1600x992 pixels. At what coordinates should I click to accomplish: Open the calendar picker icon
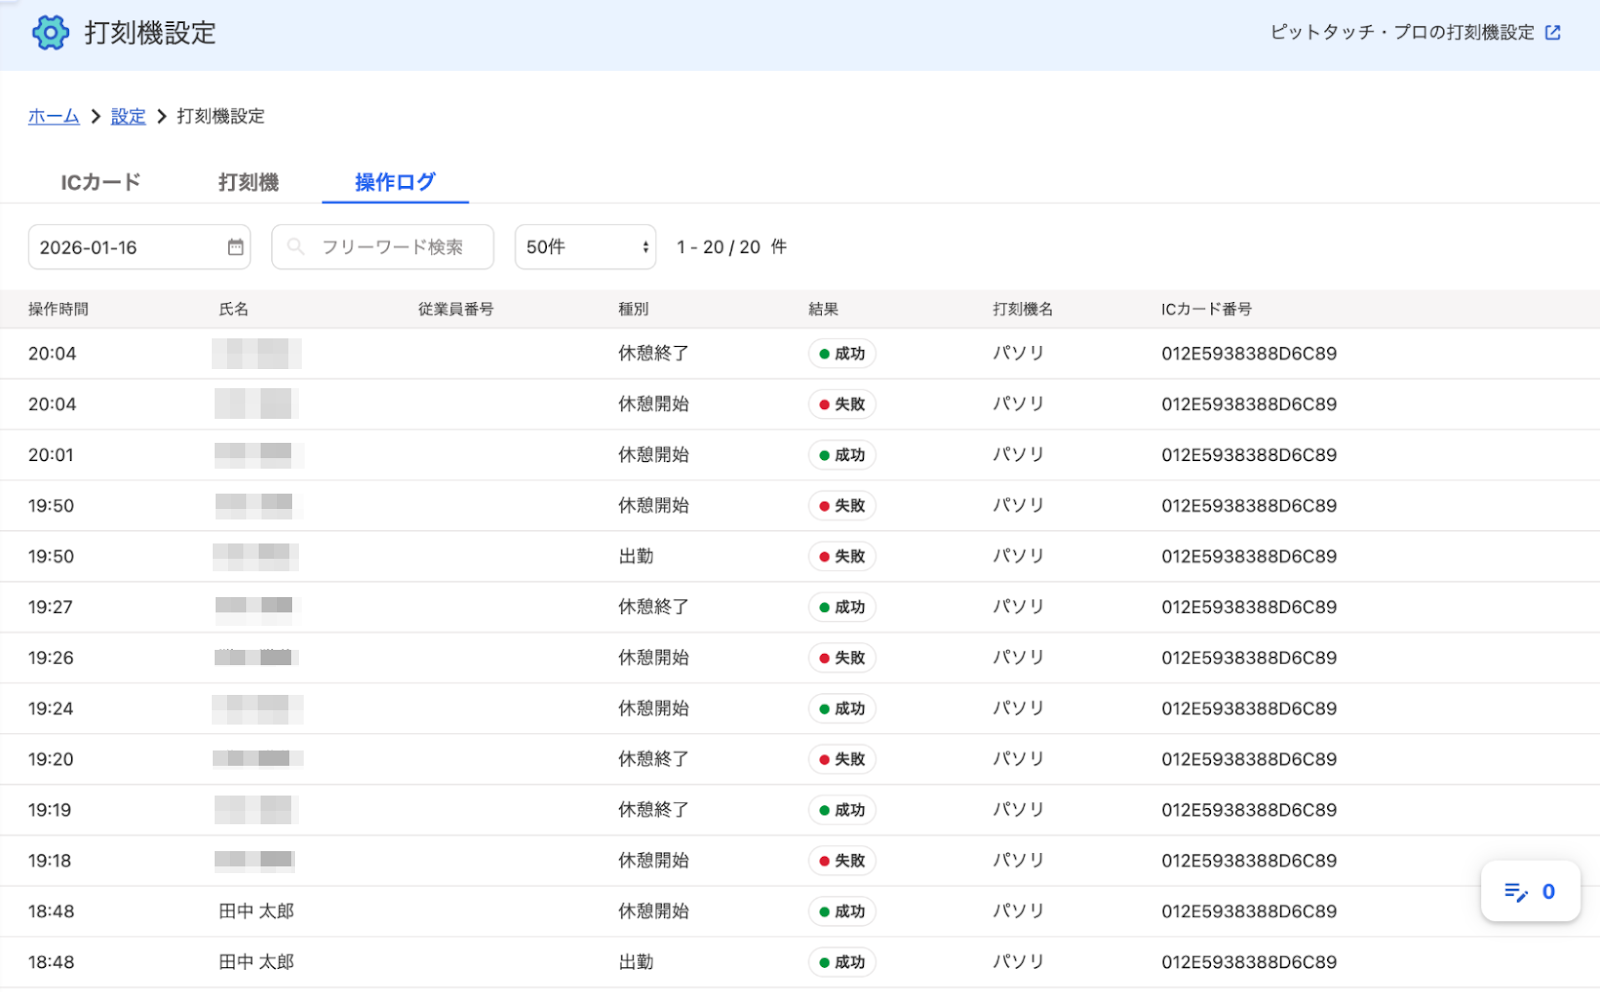click(x=235, y=247)
